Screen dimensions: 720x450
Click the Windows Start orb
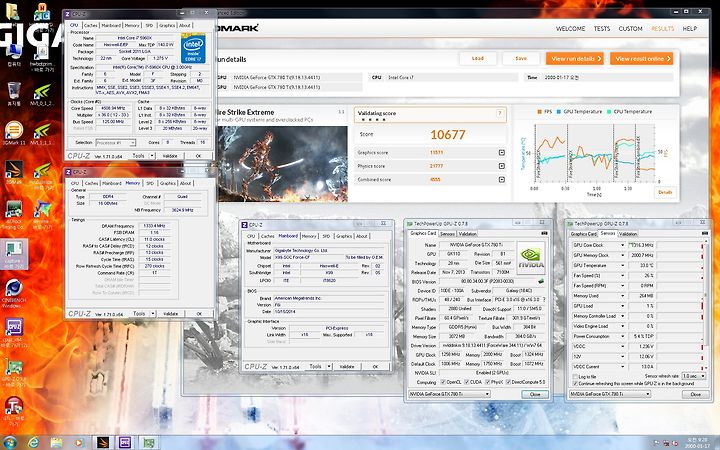(x=10, y=443)
